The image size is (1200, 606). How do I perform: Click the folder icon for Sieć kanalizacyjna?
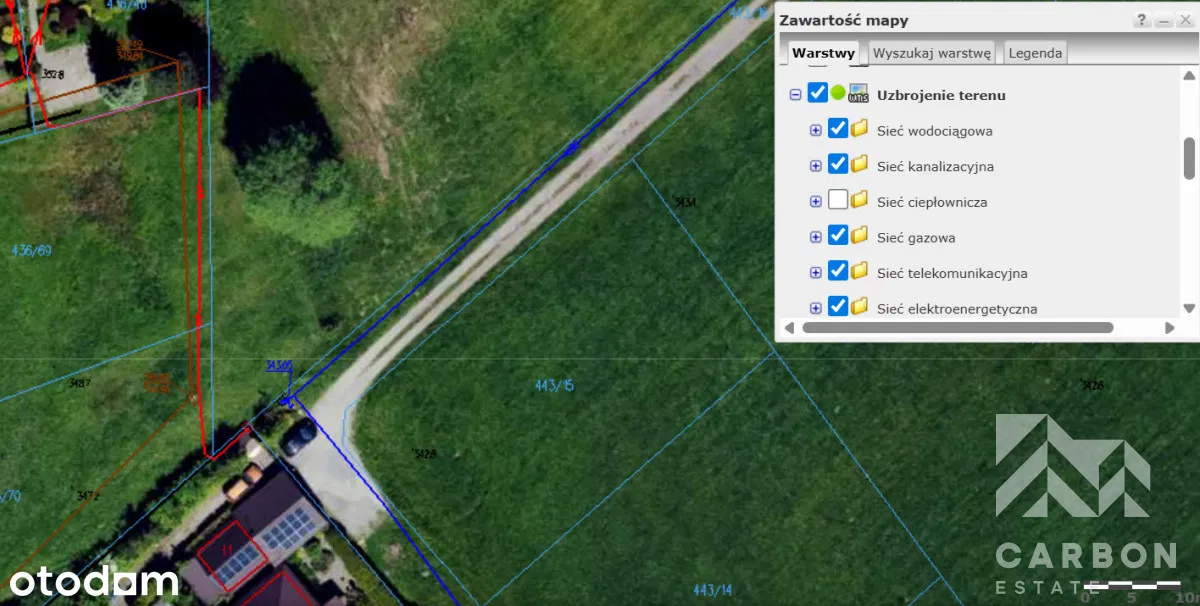859,165
